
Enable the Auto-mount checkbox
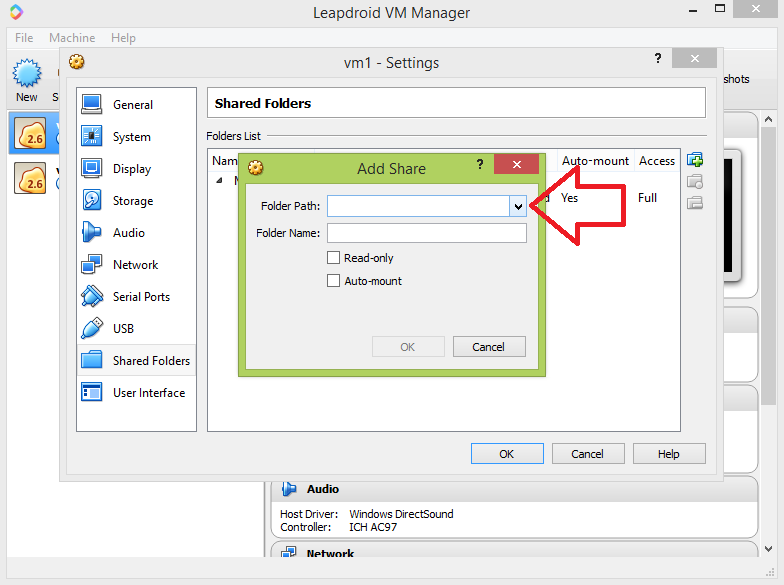pos(334,280)
